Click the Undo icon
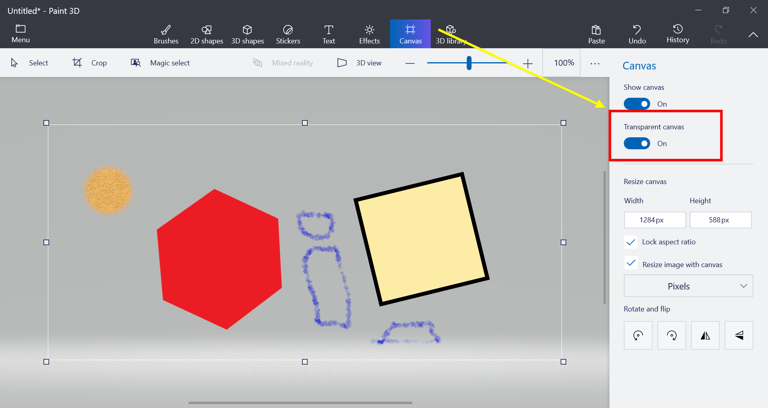 (637, 34)
